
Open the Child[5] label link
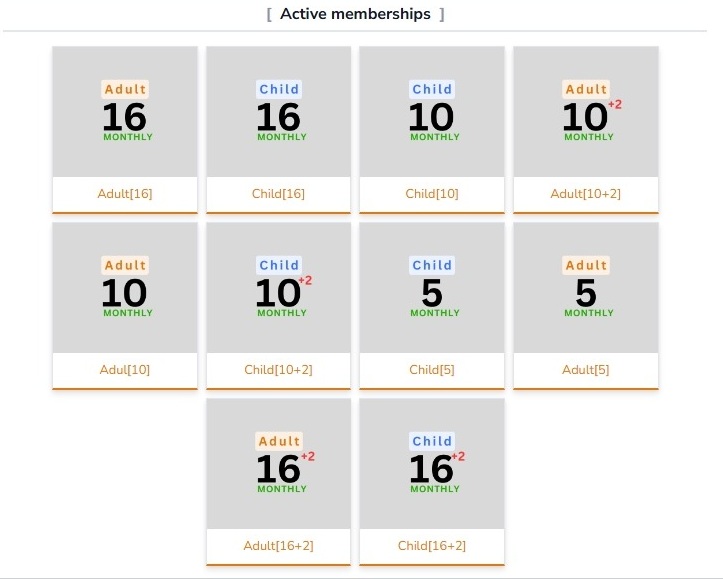(x=432, y=369)
